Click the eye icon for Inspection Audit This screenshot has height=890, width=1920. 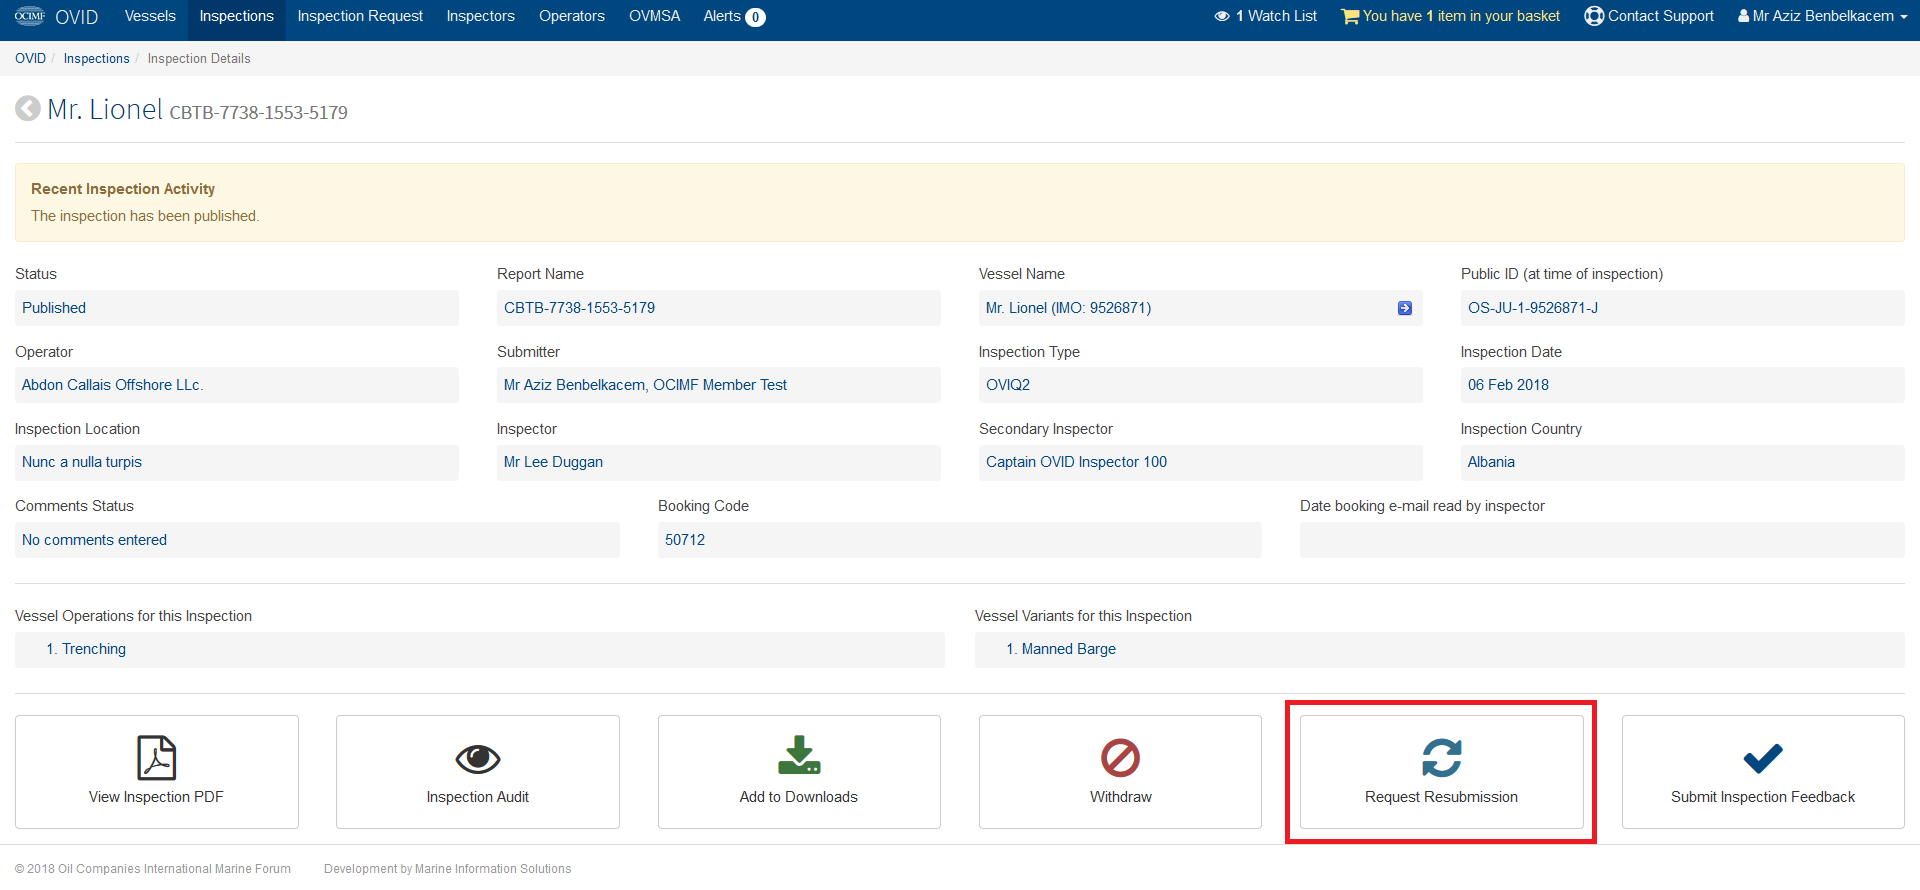tap(478, 759)
